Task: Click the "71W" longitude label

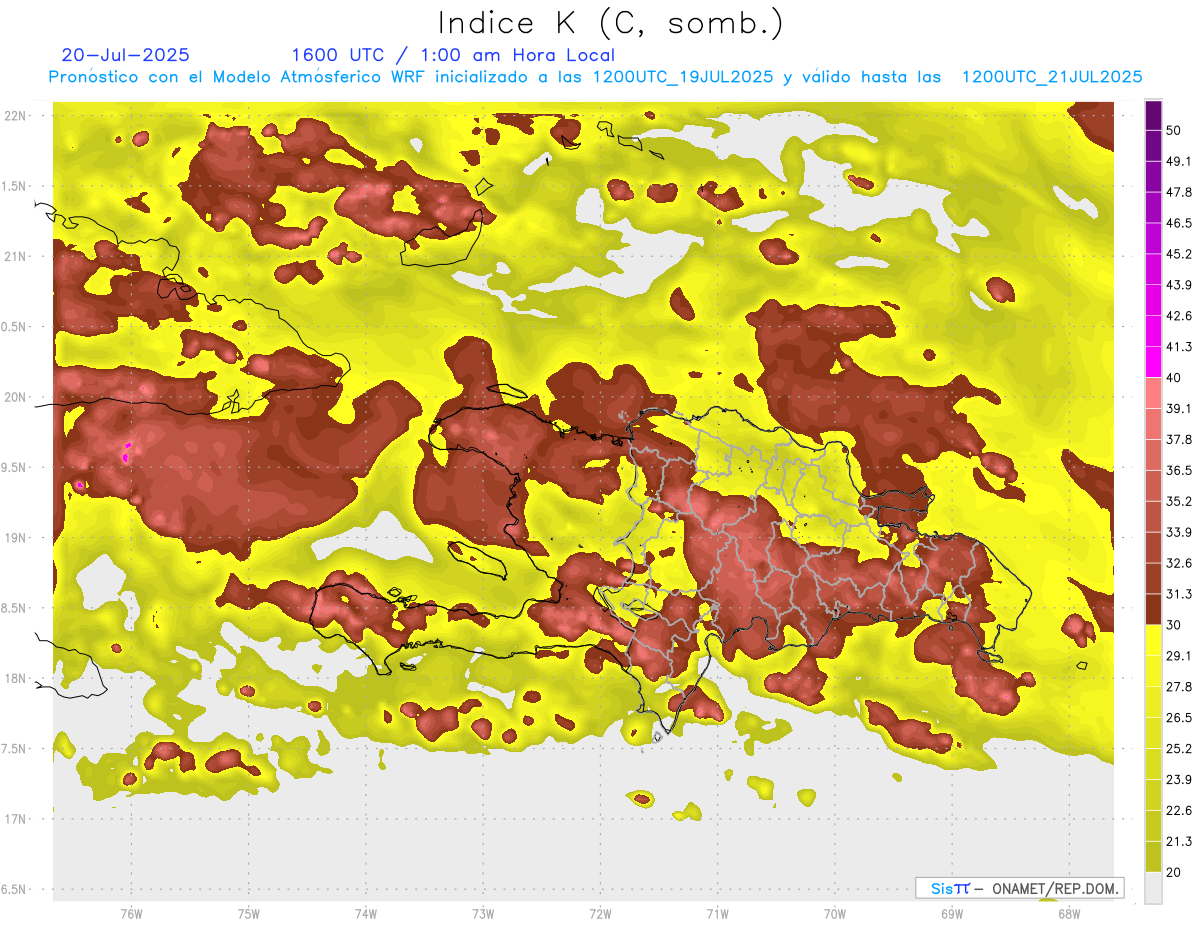Action: (717, 914)
